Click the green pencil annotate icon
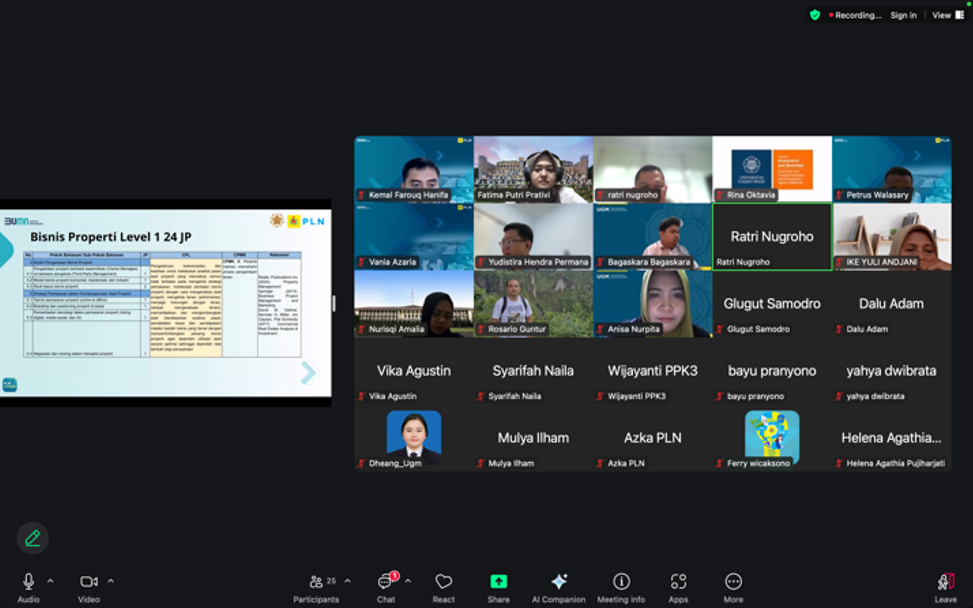Viewport: 973px width, 608px height. [x=32, y=538]
